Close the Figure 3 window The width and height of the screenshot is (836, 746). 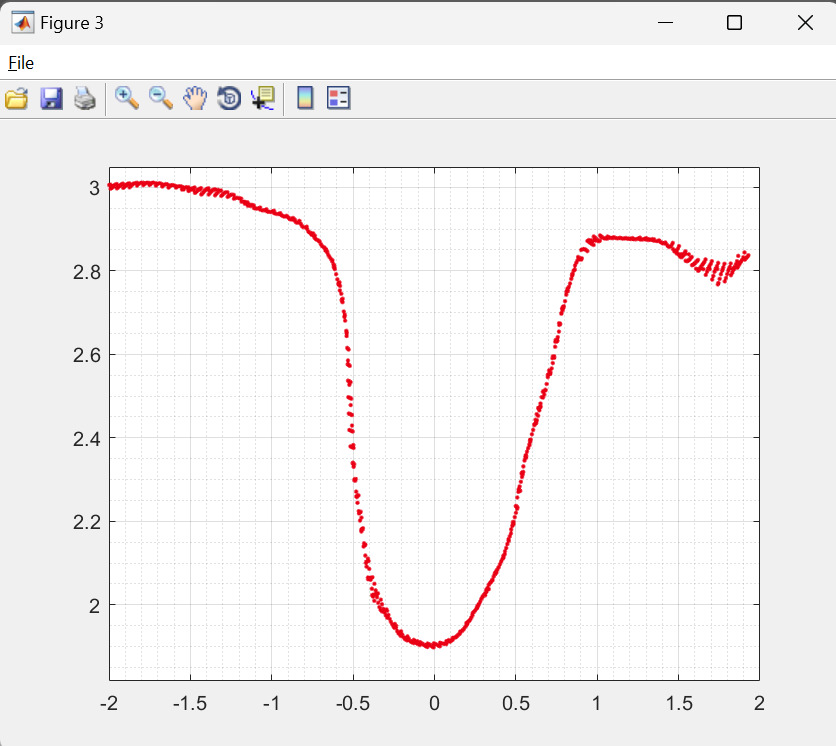click(804, 22)
